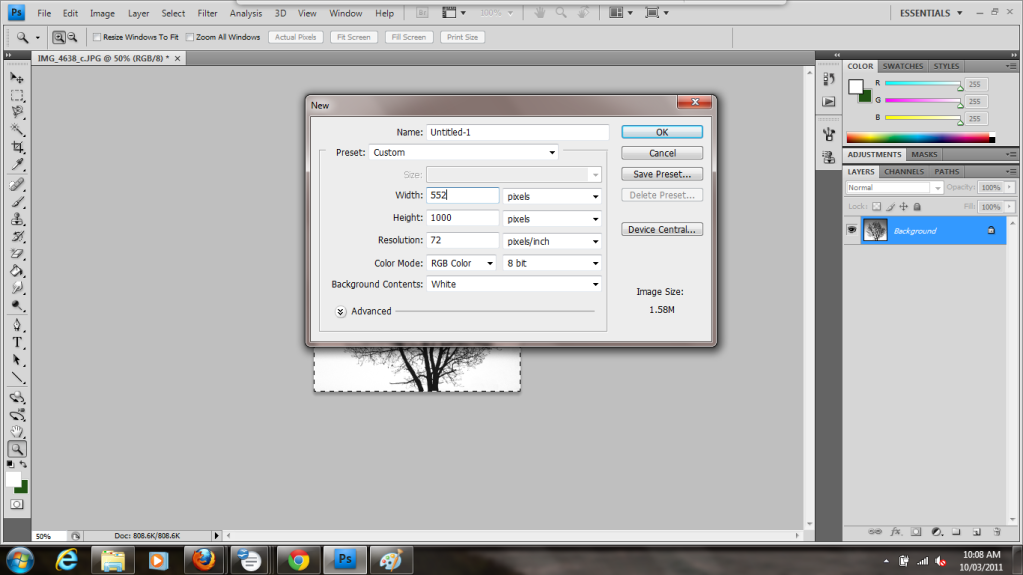Enable Zoom All Windows
Viewport: 1023px width, 575px height.
tap(190, 37)
